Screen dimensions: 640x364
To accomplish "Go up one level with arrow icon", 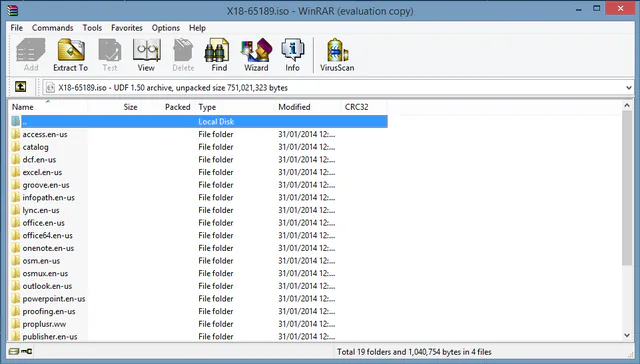I will 20,87.
